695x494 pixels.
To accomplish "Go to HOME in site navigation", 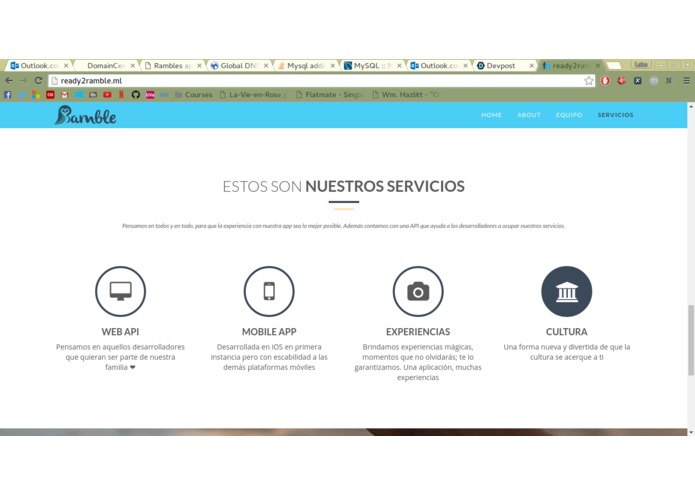I will tap(491, 115).
